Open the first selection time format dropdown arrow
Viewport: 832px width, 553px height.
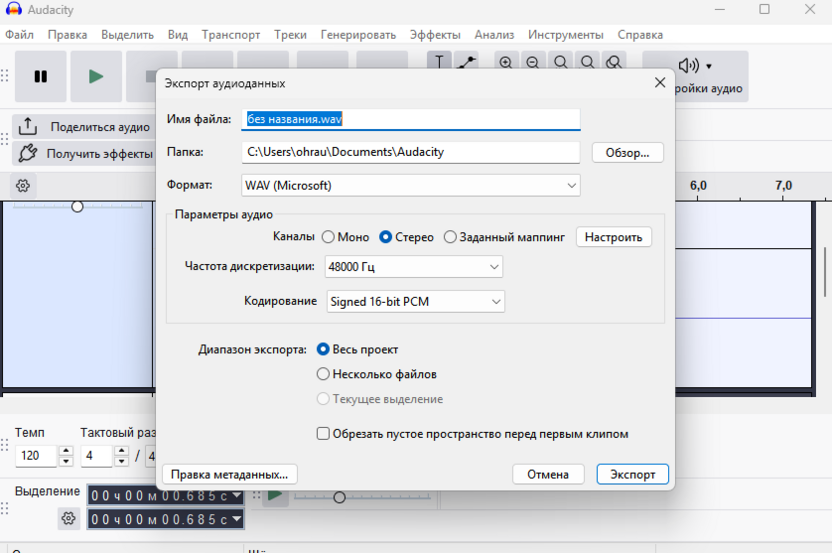237,495
